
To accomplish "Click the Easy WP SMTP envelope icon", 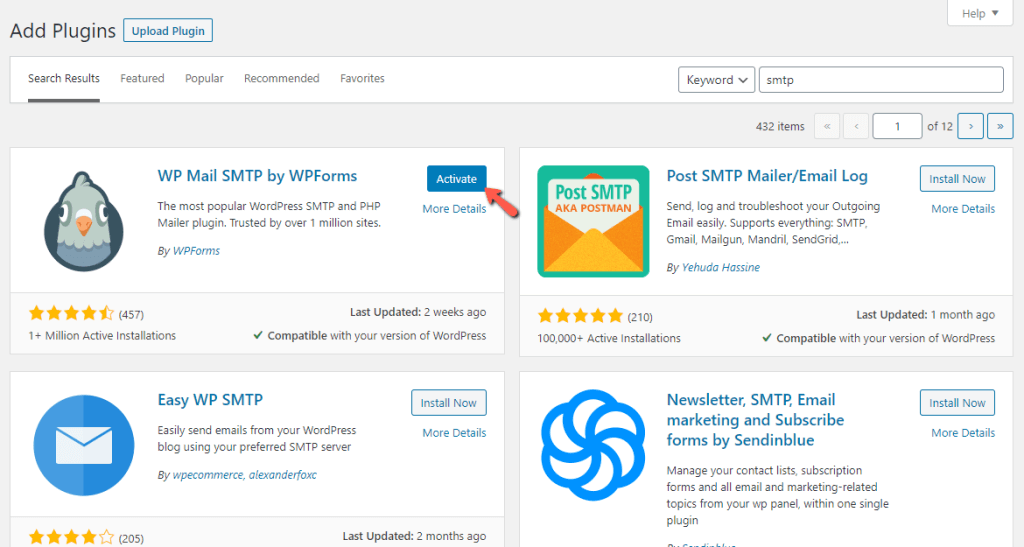I will tap(84, 445).
